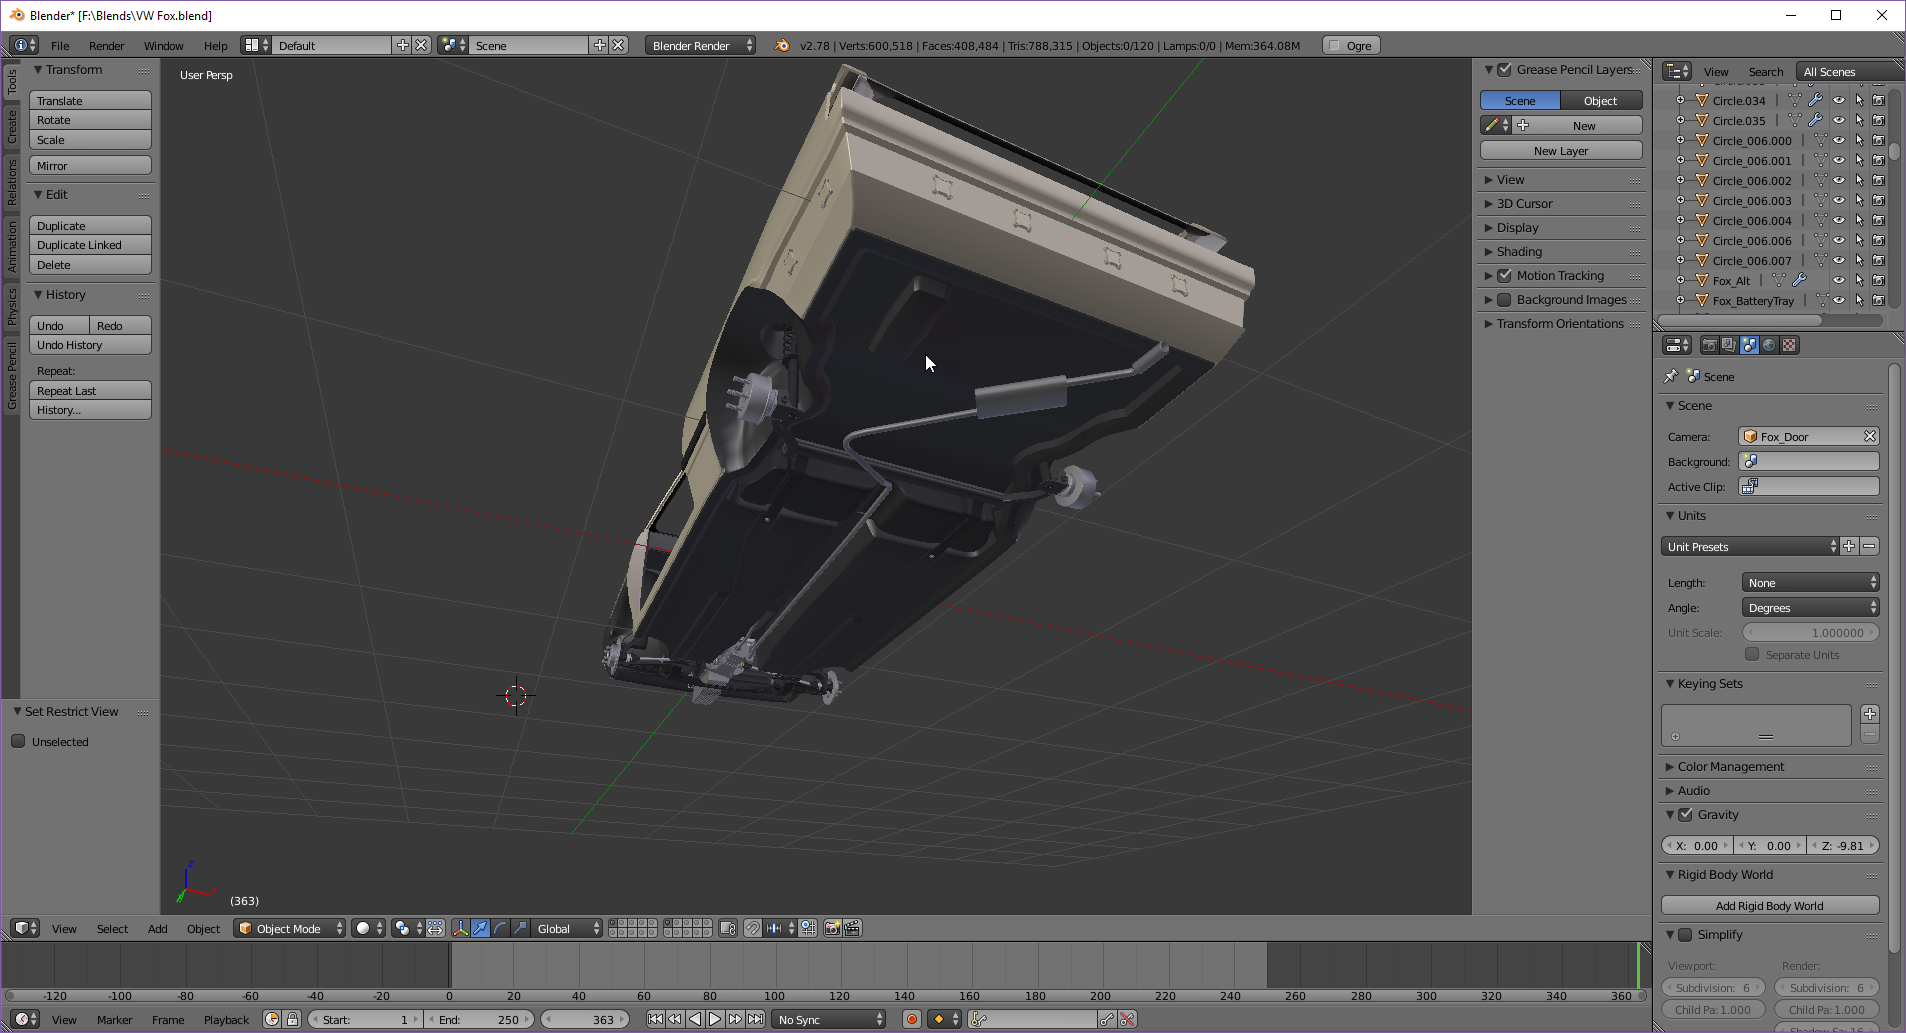Tick the Unselected checkbox
Image resolution: width=1906 pixels, height=1033 pixels.
click(18, 742)
